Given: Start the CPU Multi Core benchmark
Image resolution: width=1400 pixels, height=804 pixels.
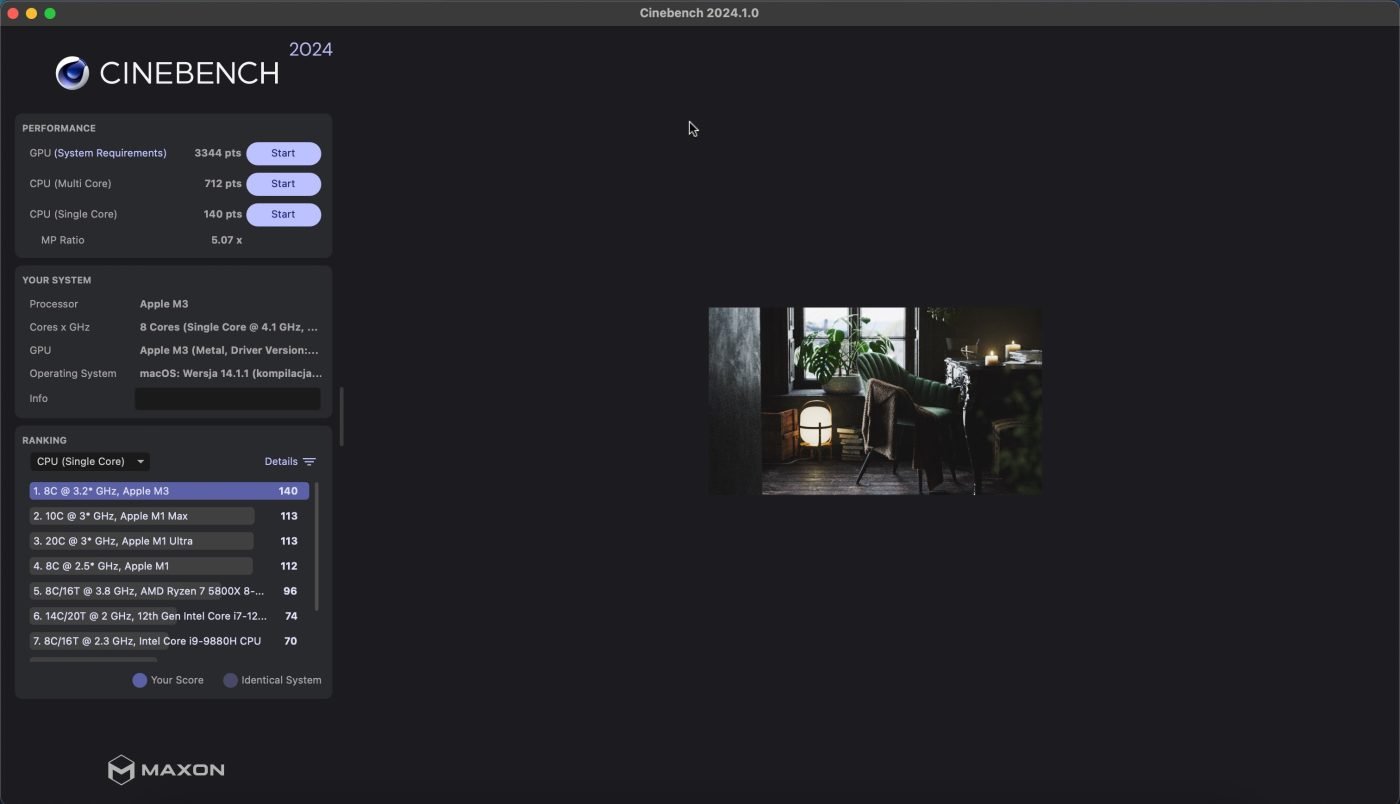Looking at the screenshot, I should (283, 184).
